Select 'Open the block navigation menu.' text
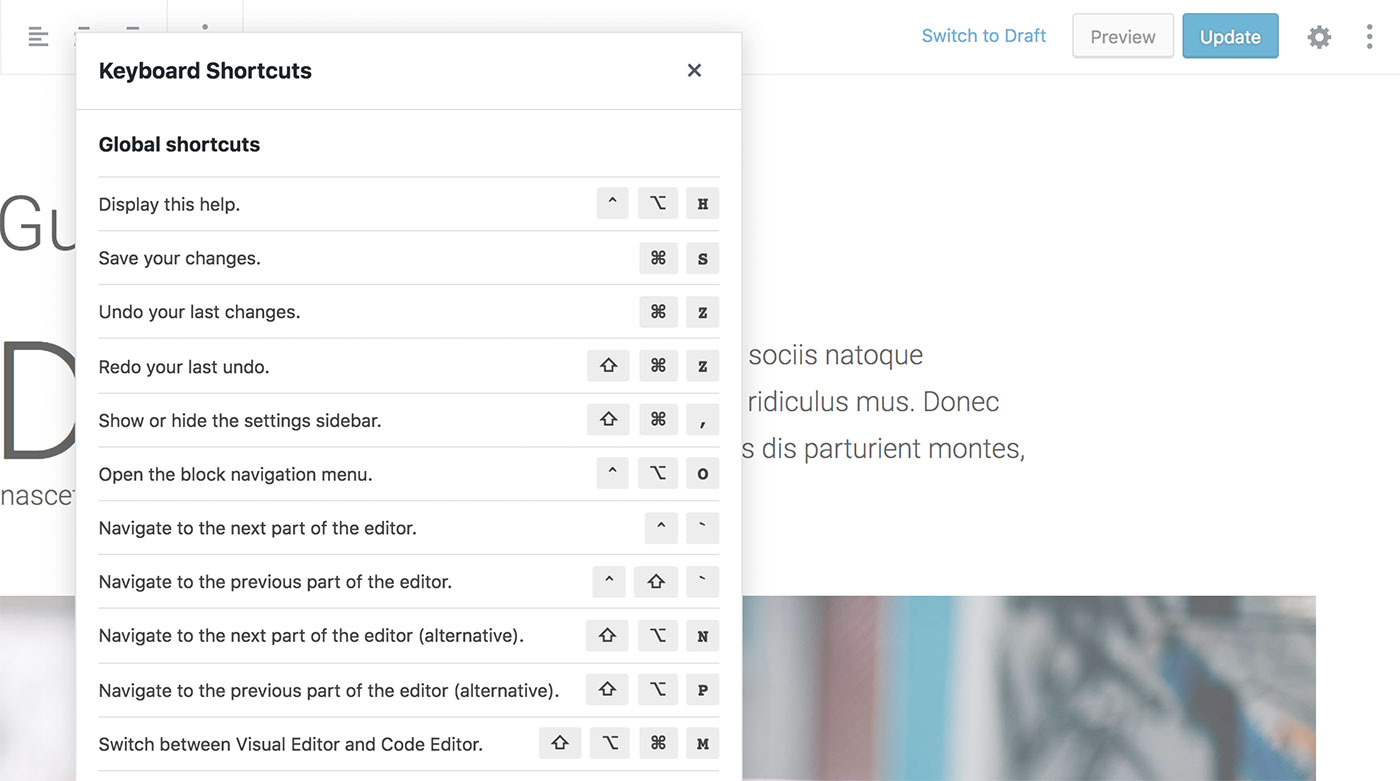 pos(235,475)
